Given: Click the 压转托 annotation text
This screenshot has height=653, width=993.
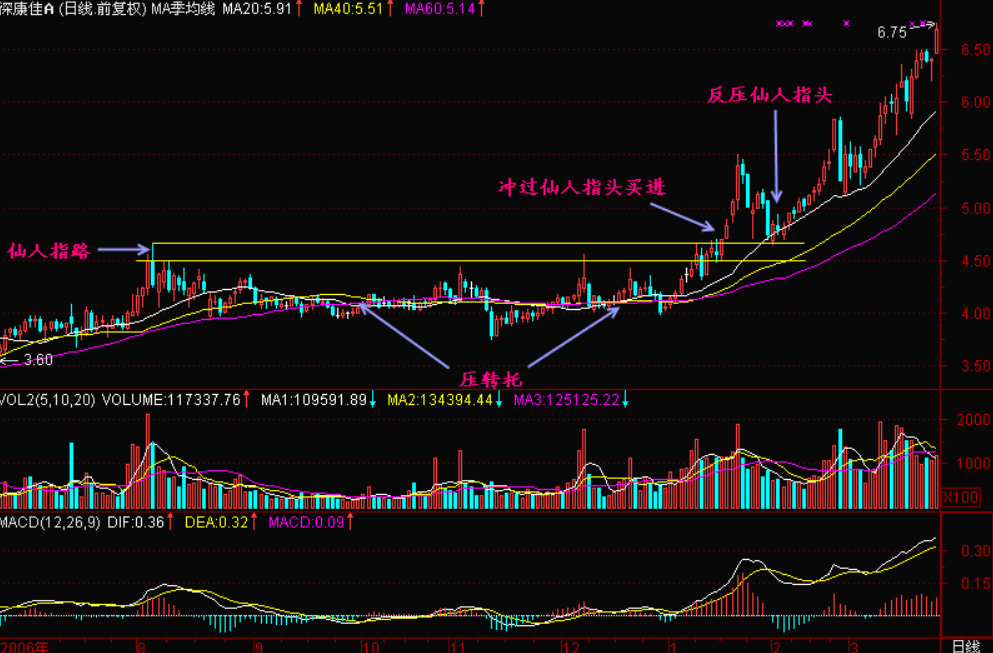Looking at the screenshot, I should point(490,379).
